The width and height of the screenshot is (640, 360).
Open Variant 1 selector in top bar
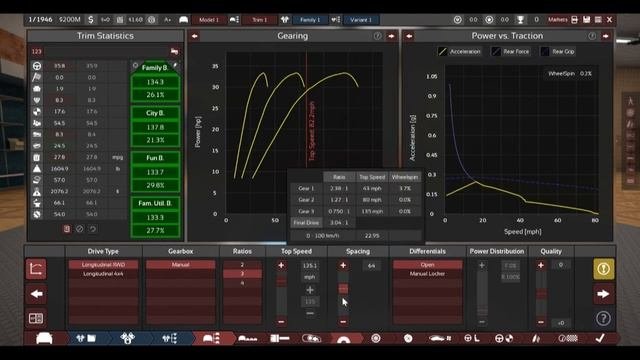pyautogui.click(x=361, y=20)
